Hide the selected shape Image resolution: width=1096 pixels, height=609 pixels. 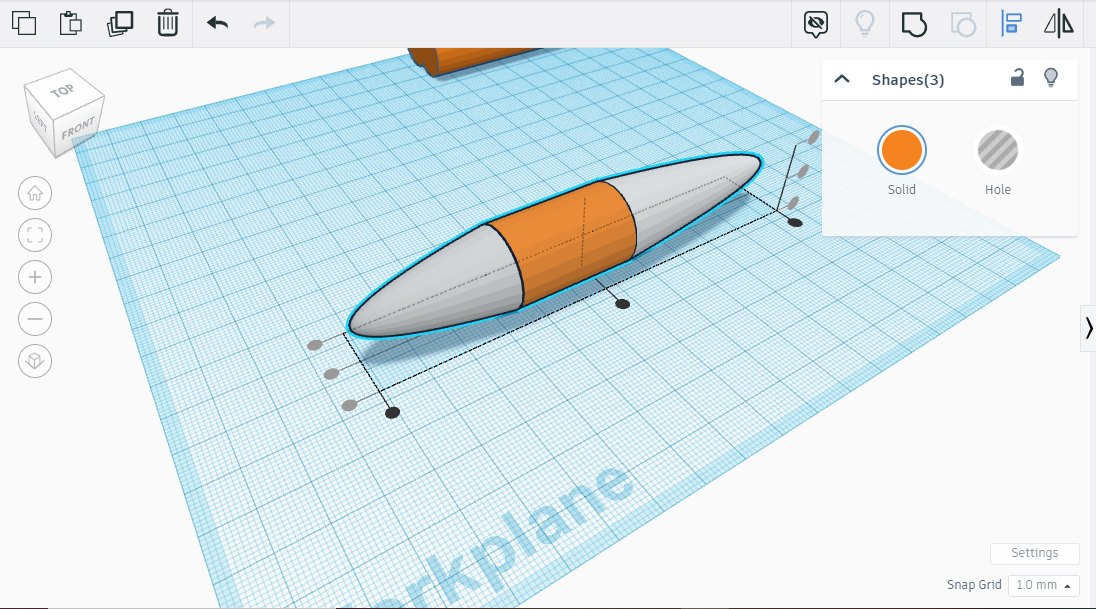tap(815, 24)
